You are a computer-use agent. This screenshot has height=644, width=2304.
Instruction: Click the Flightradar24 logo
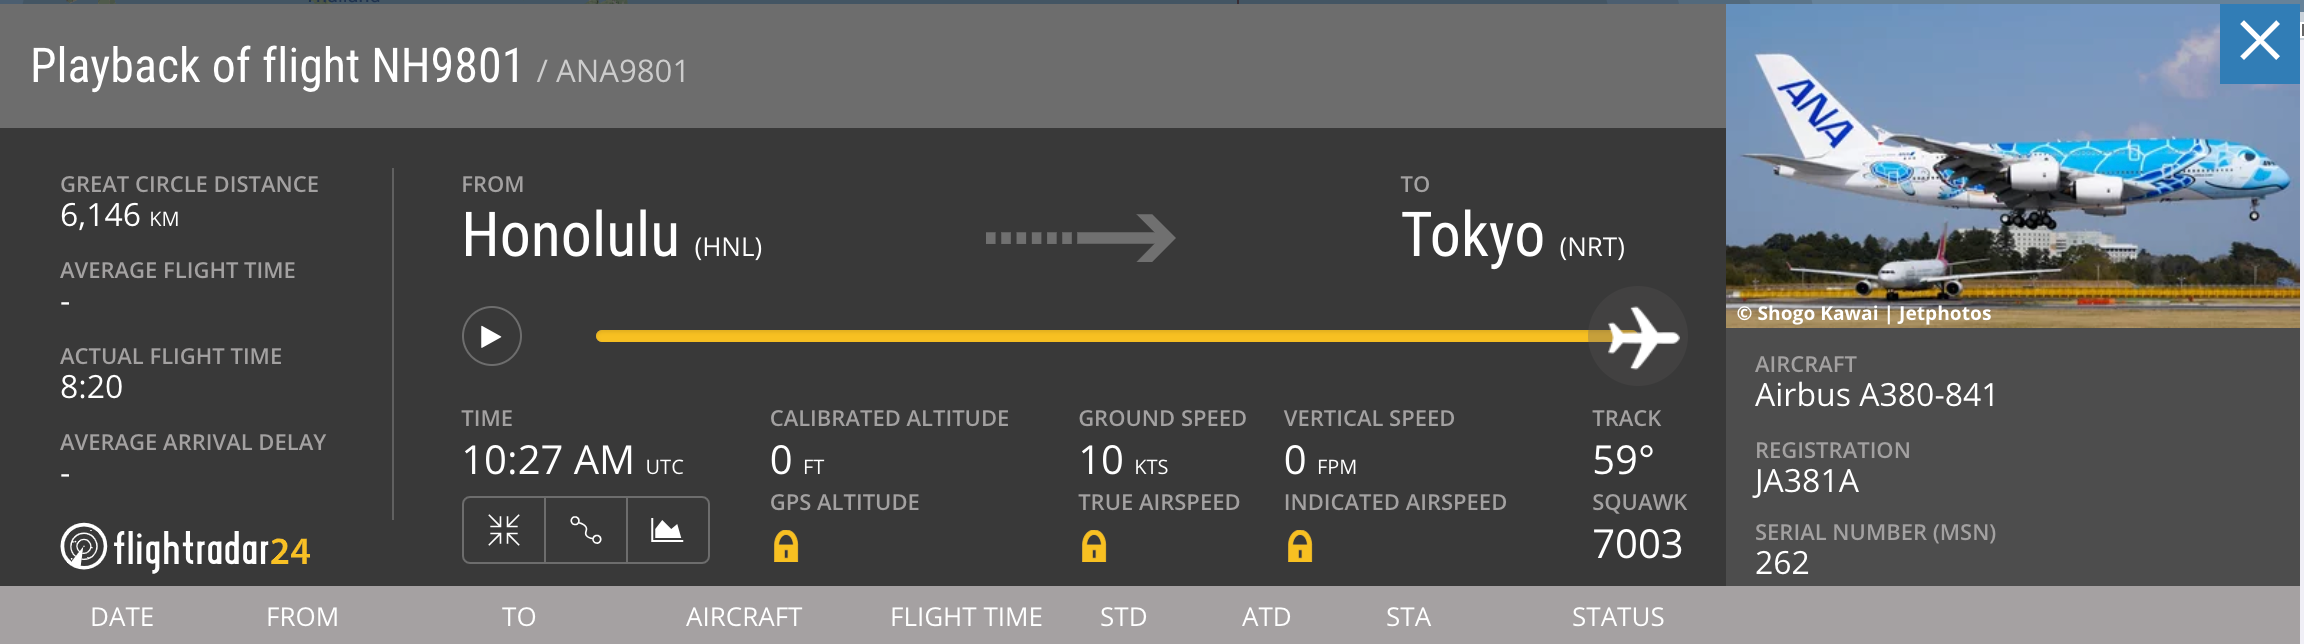point(186,548)
